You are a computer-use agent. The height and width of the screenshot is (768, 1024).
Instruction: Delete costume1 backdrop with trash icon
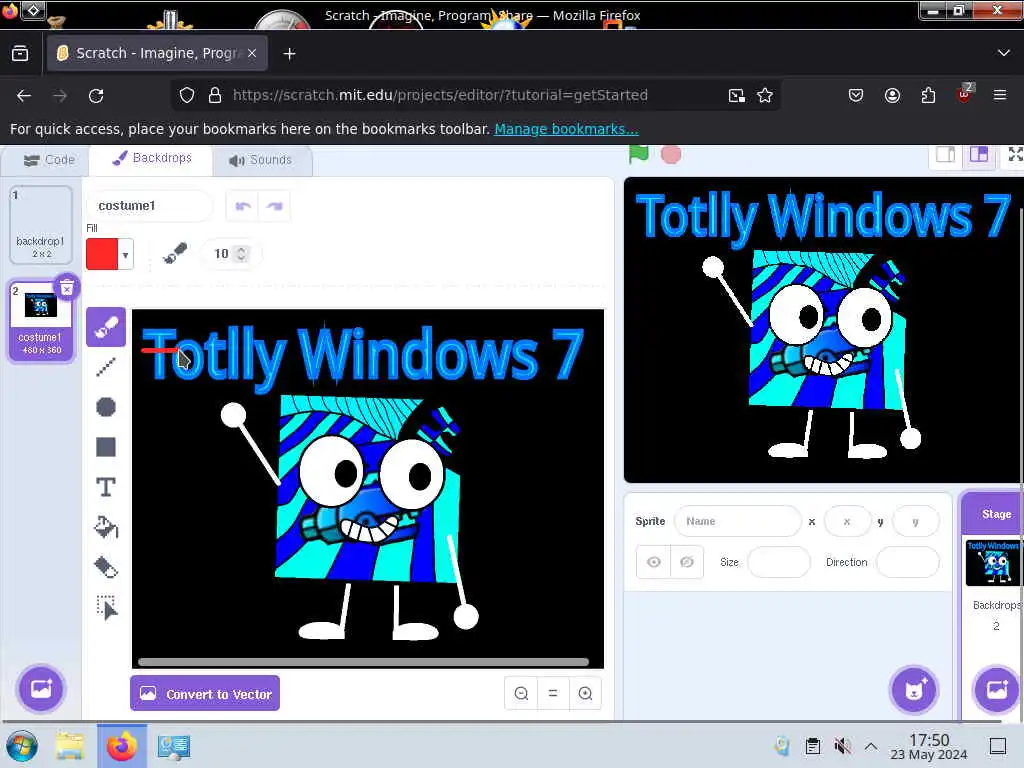67,287
